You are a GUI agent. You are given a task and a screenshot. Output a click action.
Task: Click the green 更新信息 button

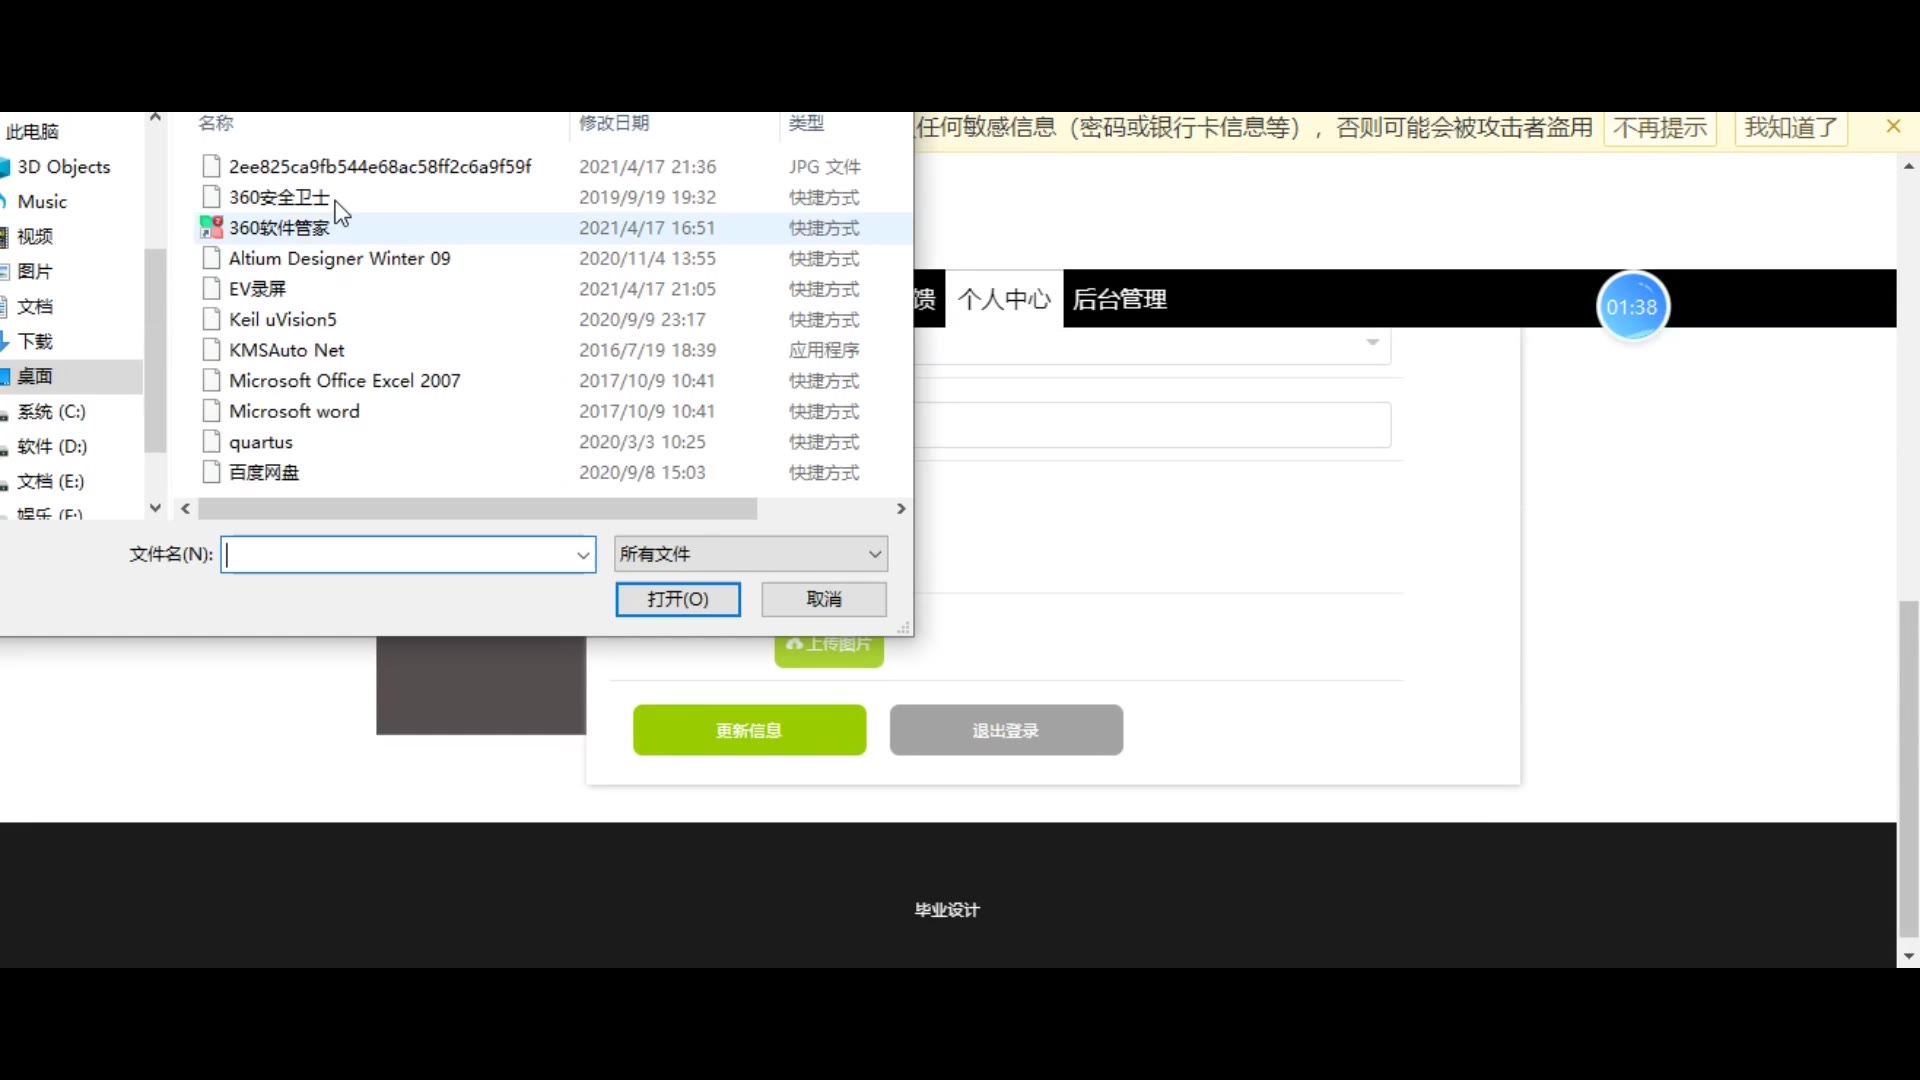click(x=749, y=730)
